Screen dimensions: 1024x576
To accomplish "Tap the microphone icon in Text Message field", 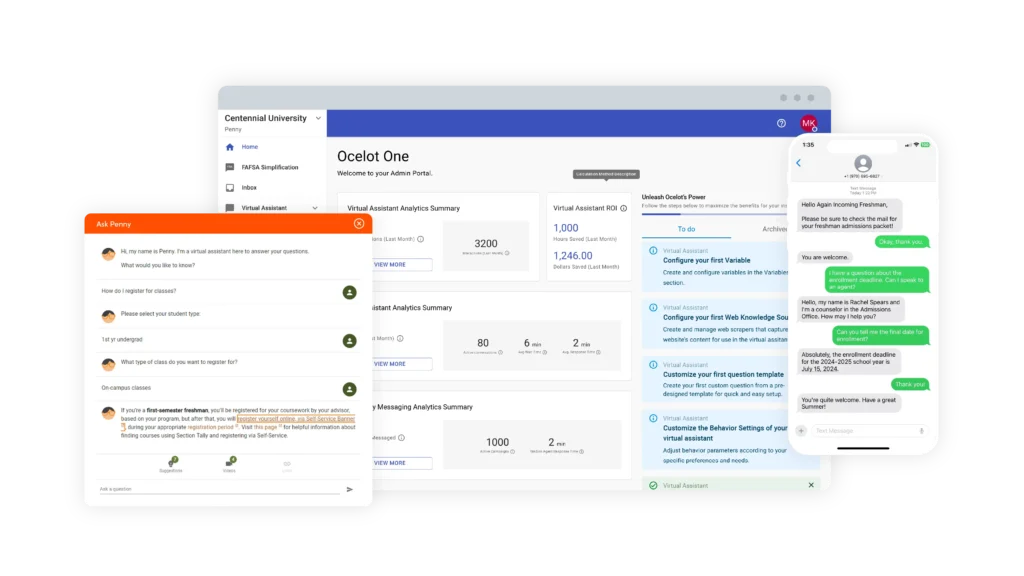I will (x=921, y=431).
